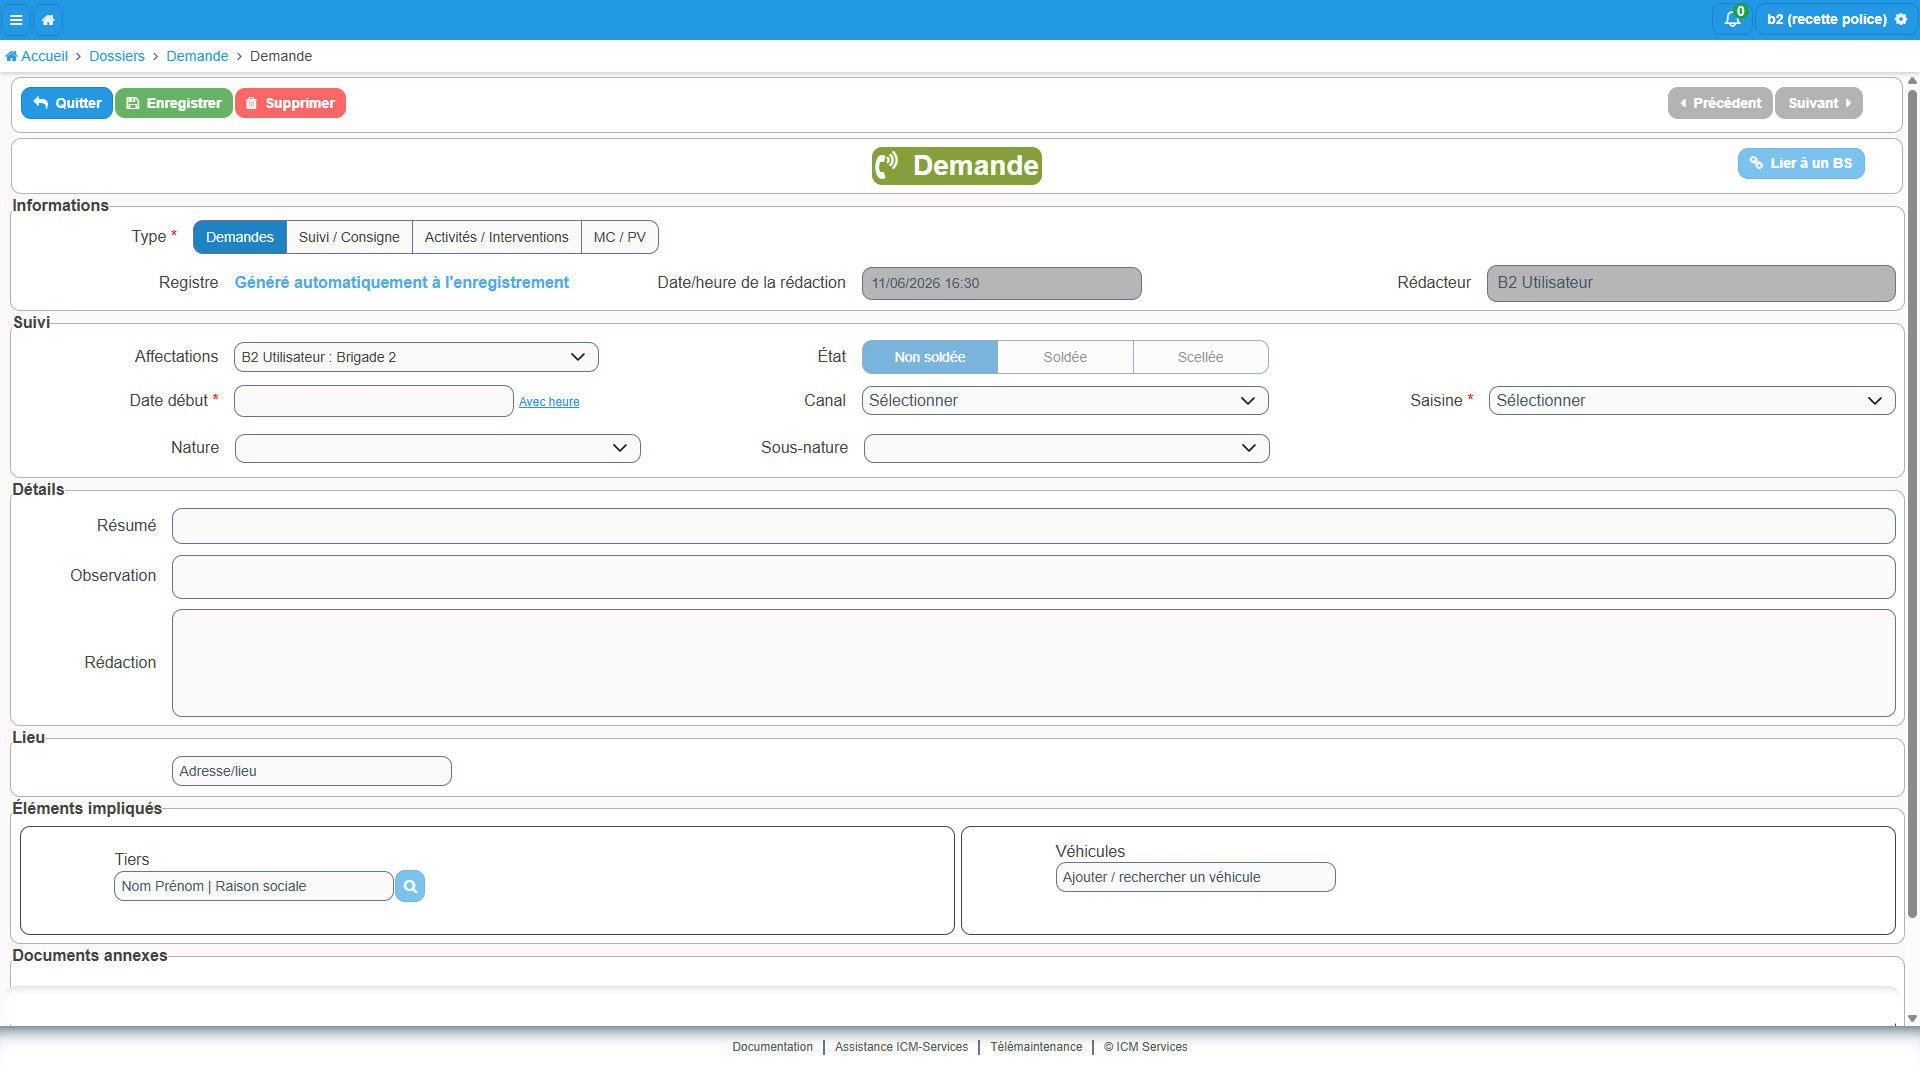Click into the Rédaction text area
The image size is (1920, 1080).
[1034, 663]
